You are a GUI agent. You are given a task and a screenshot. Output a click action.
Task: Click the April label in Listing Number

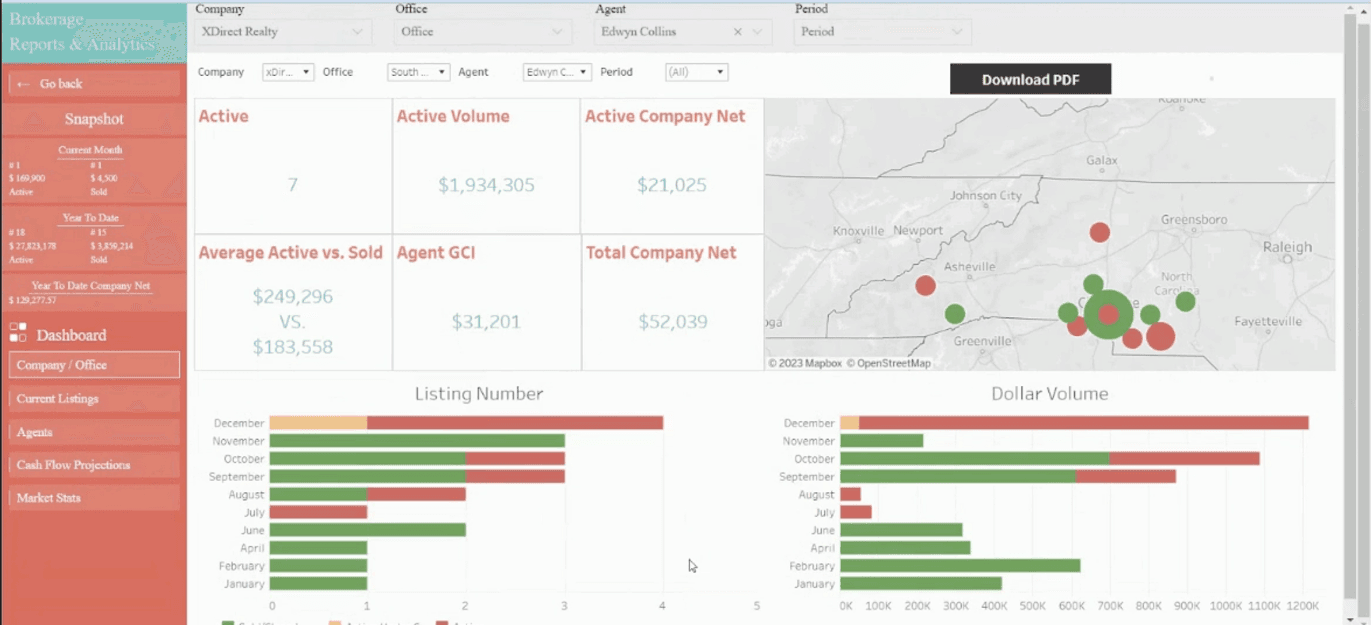coord(251,548)
